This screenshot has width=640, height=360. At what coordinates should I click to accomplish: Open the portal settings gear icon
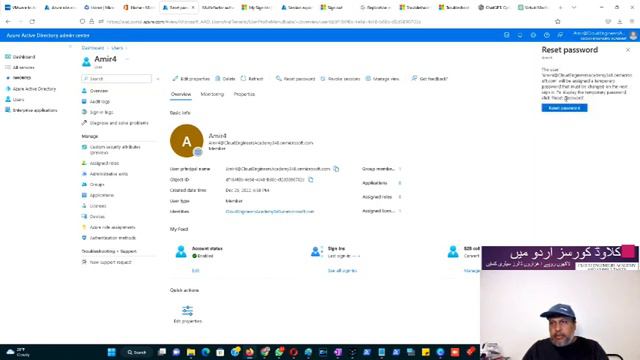(533, 36)
